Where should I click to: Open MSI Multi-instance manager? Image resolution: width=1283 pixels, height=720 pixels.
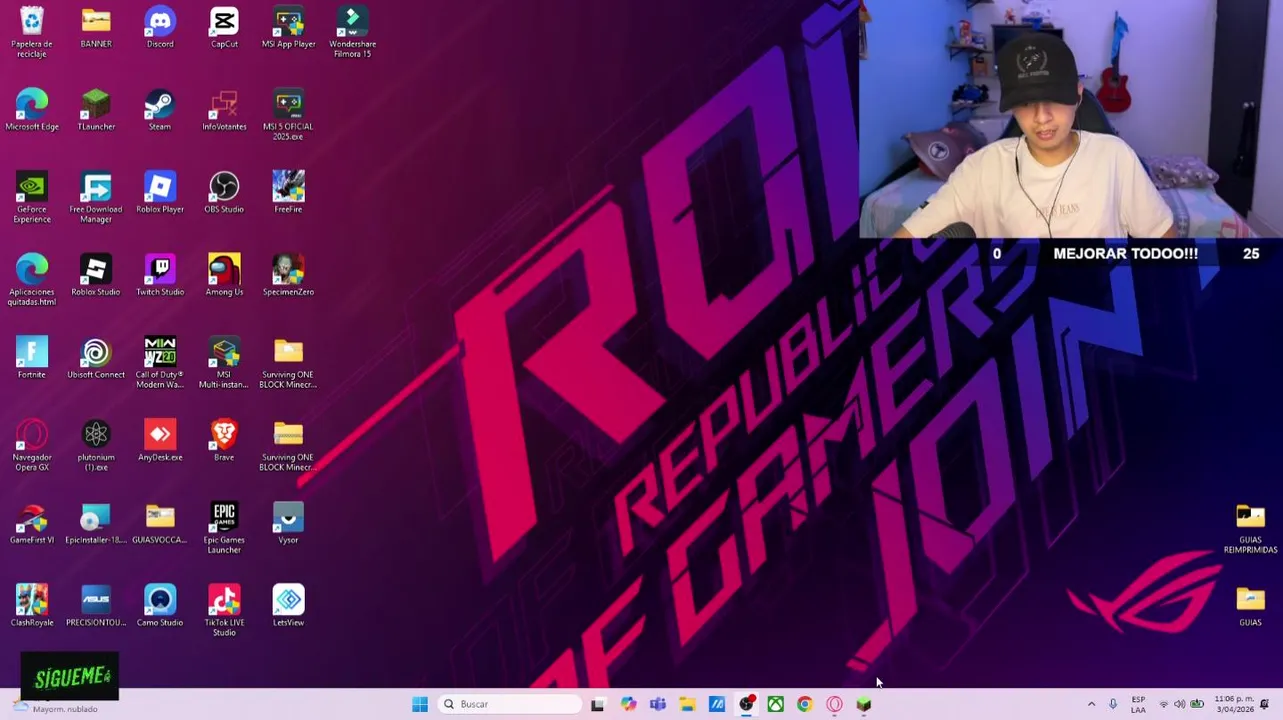pyautogui.click(x=224, y=363)
